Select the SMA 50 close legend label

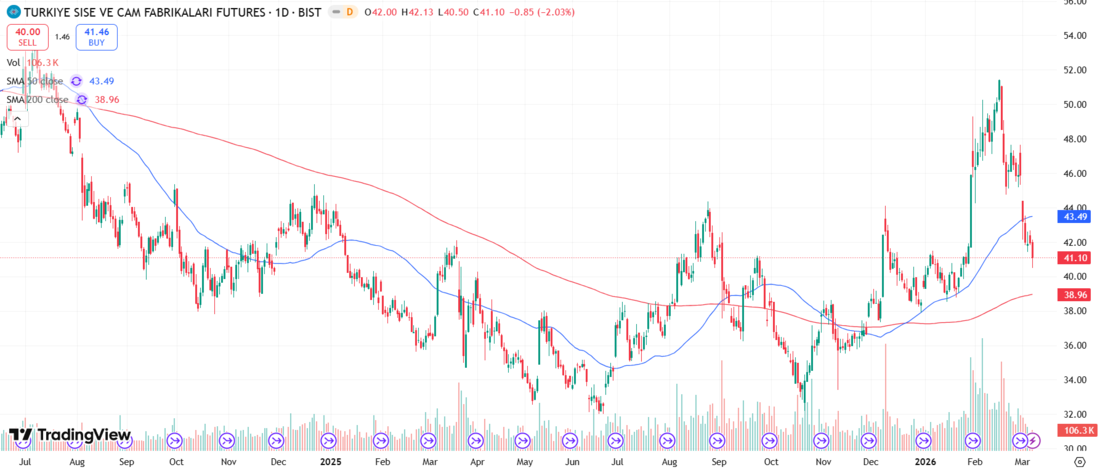click(35, 81)
